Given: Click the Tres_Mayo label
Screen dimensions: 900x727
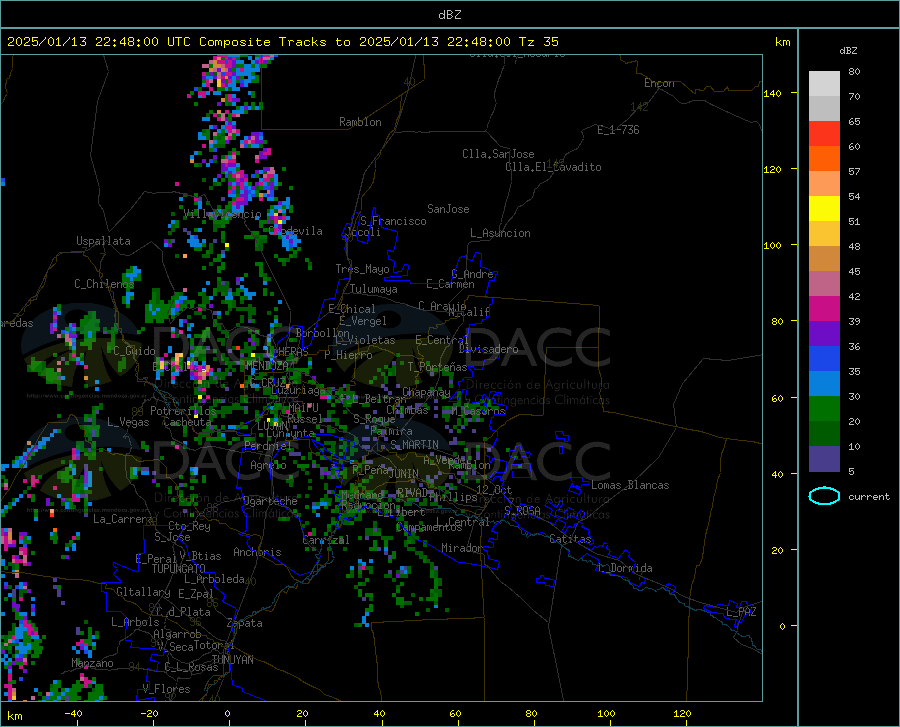Looking at the screenshot, I should pyautogui.click(x=362, y=269).
